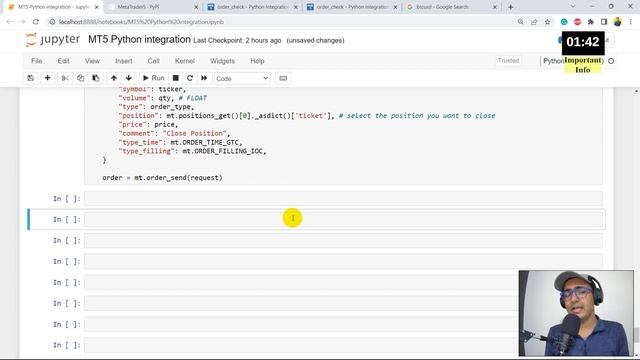Open the Insert menu
The height and width of the screenshot is (360, 640).
click(124, 61)
